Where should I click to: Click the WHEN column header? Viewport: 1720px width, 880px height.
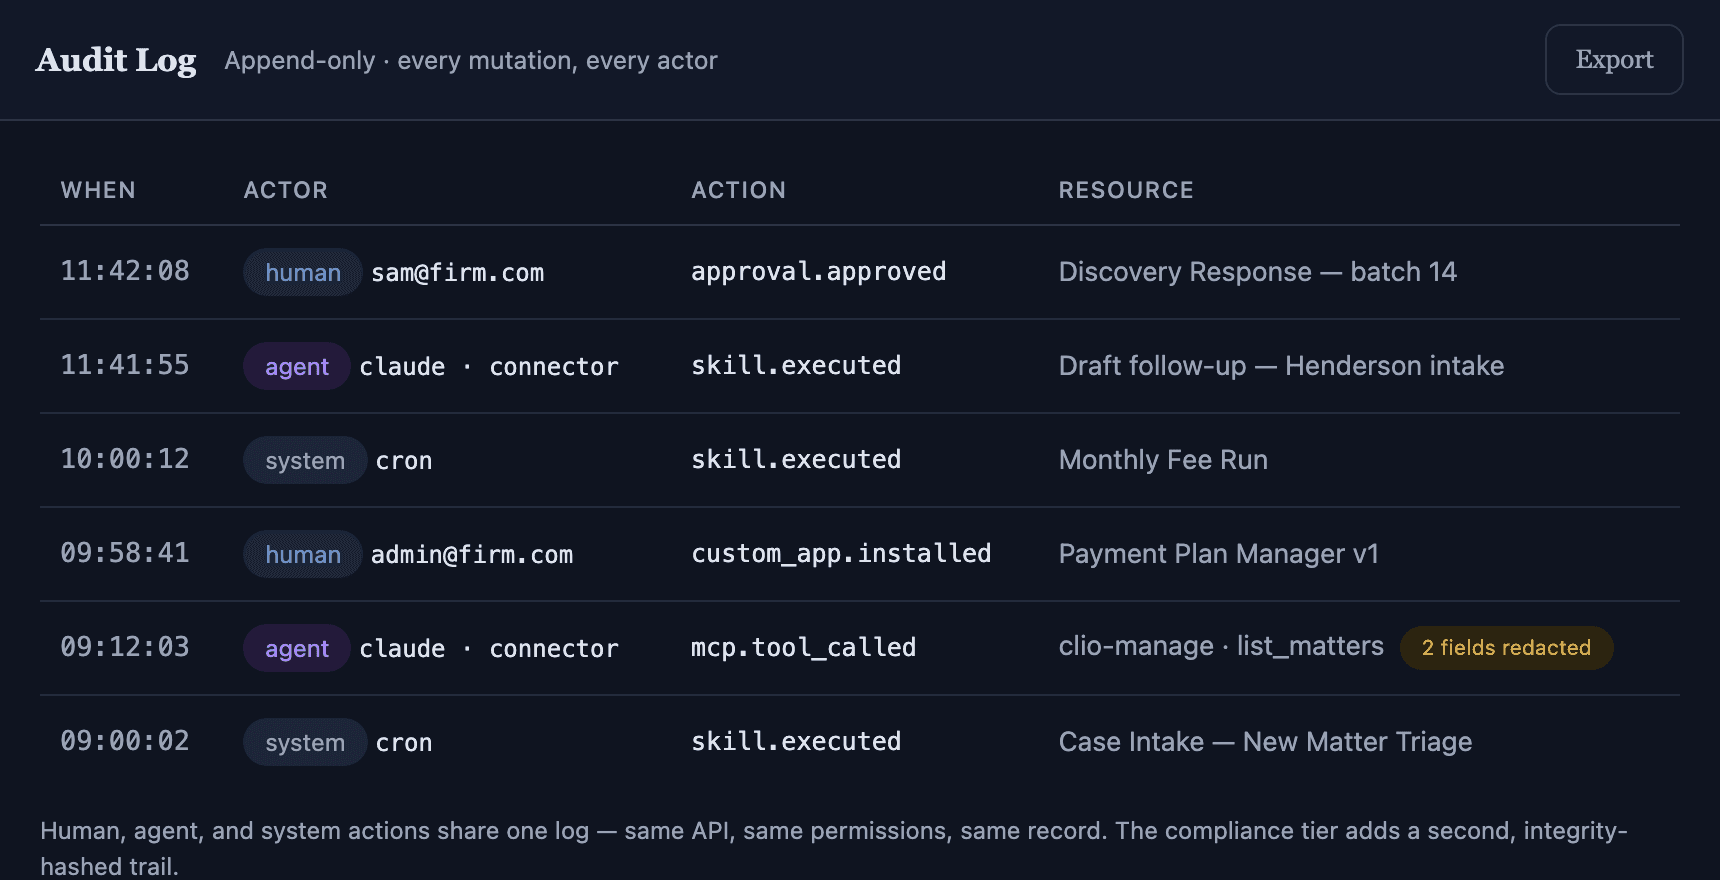pos(98,190)
